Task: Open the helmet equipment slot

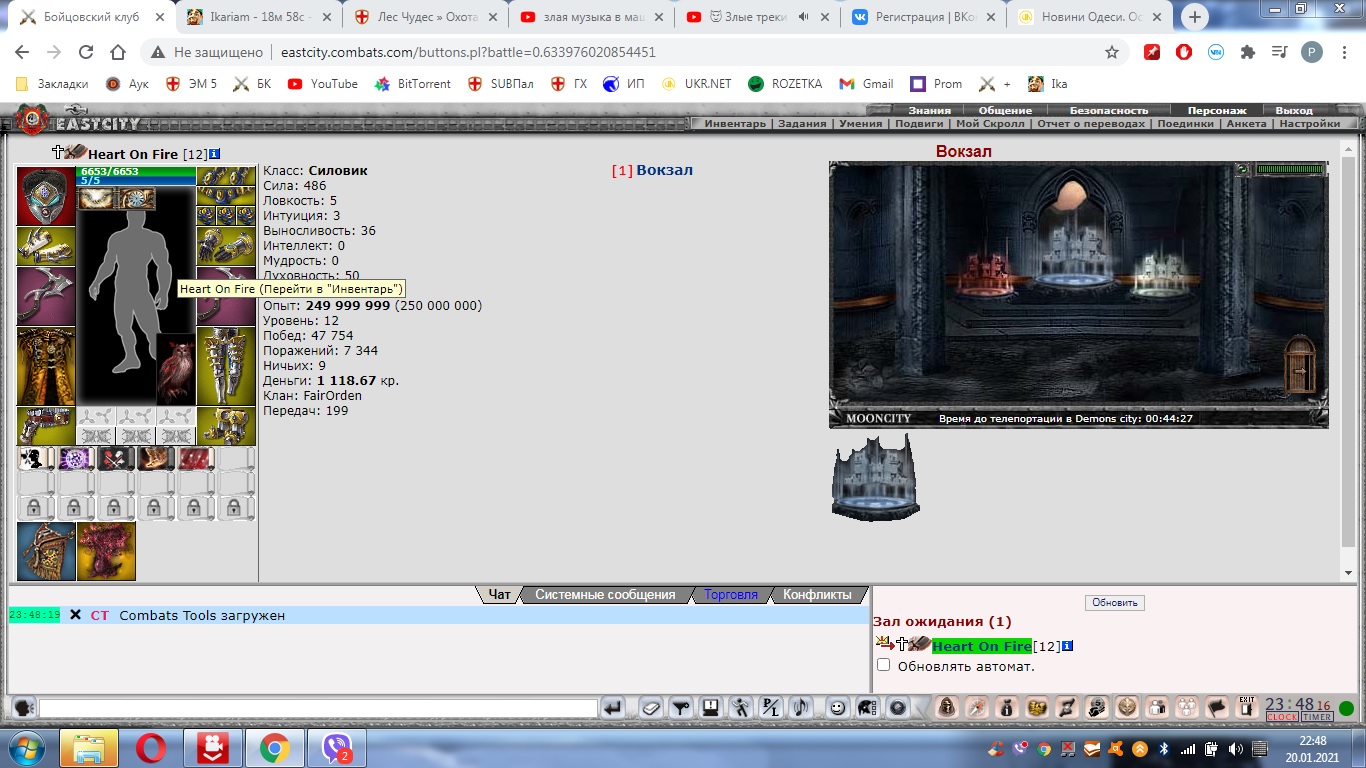Action: click(x=46, y=196)
